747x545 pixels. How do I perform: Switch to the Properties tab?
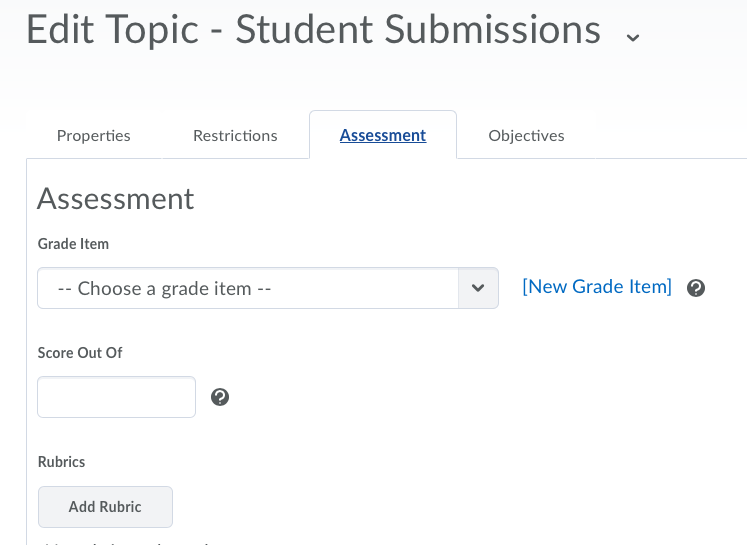(x=93, y=136)
